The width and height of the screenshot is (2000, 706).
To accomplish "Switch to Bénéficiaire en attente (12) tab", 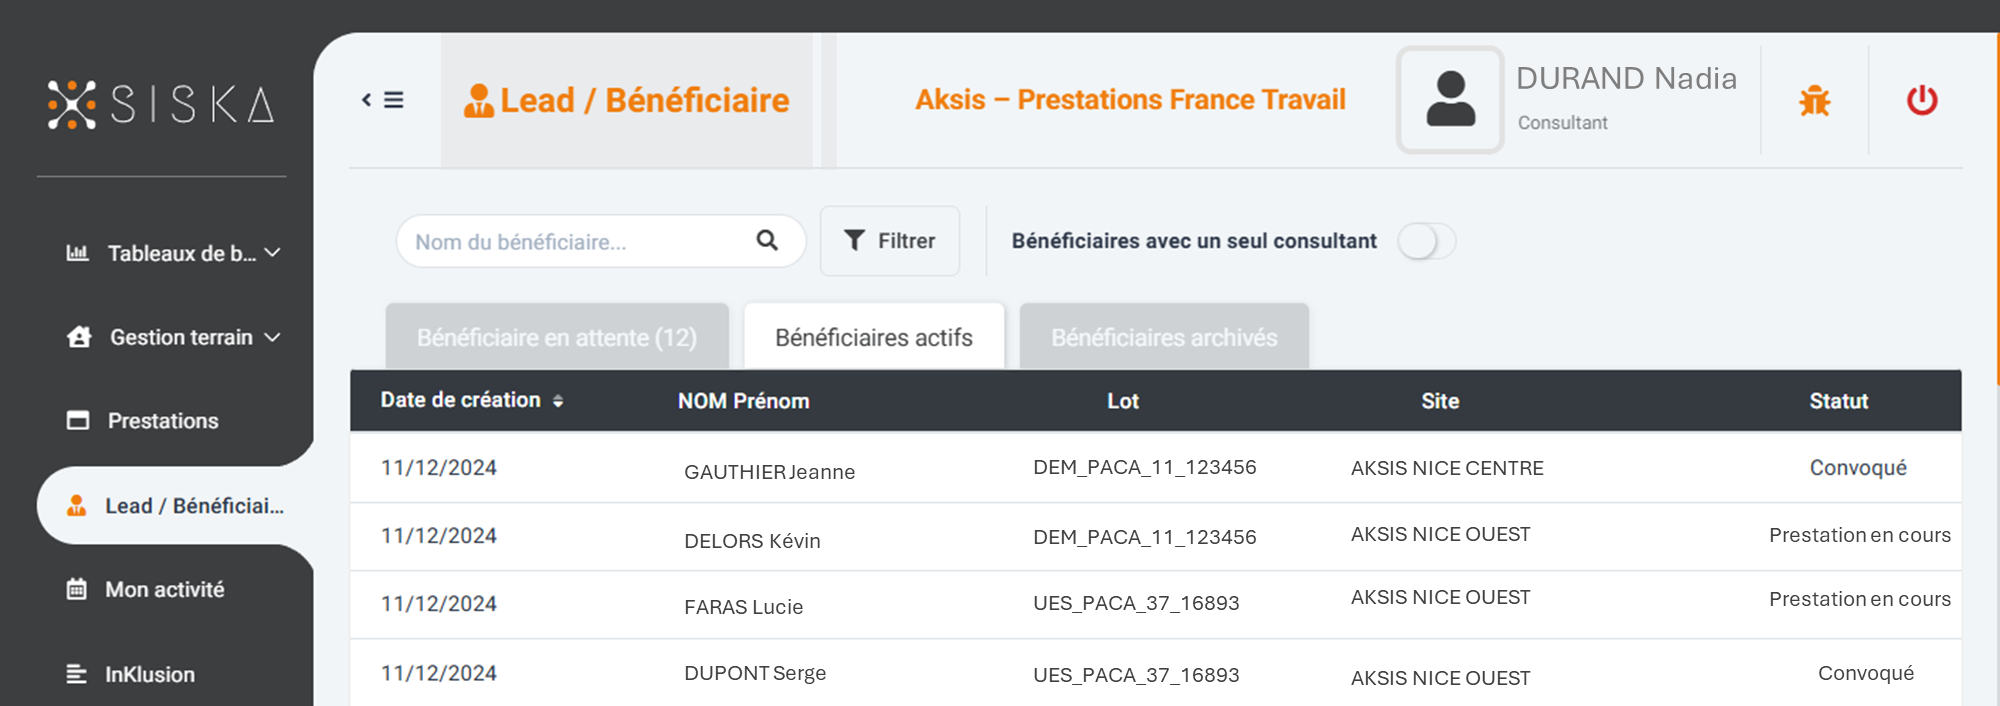I will (x=557, y=337).
